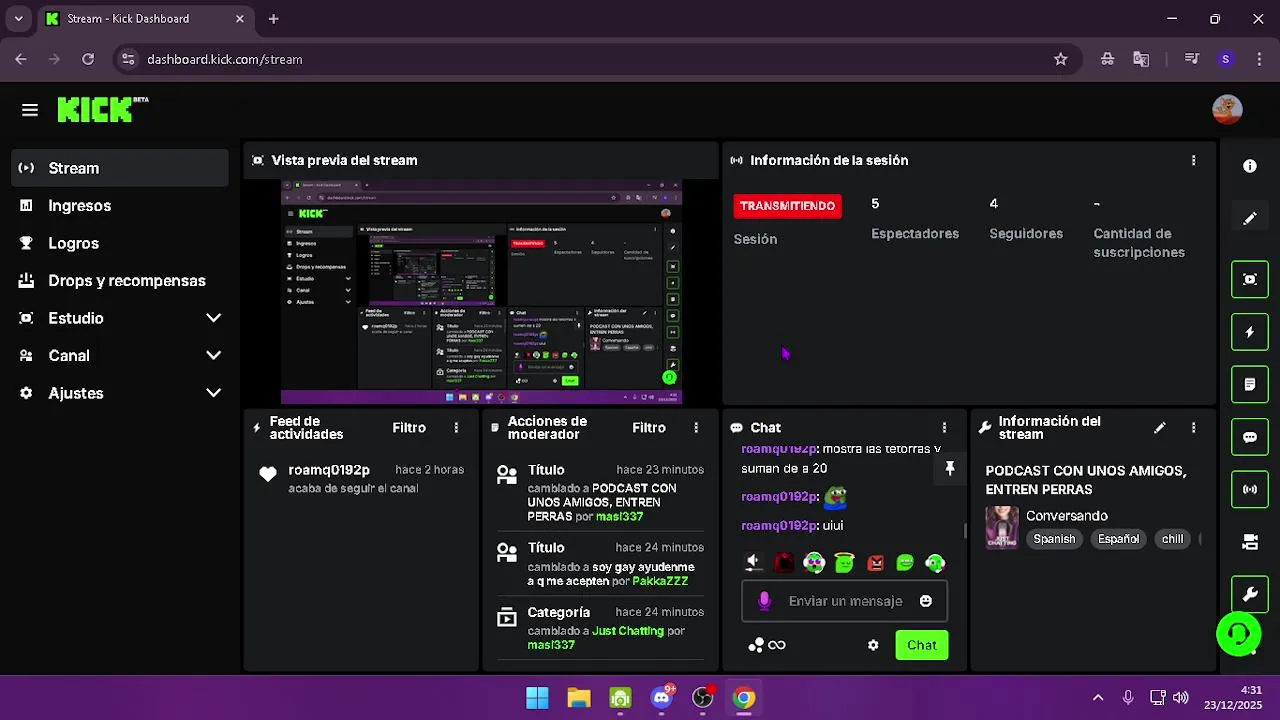
Task: Open three-dot menu for Información del stream
Action: [1193, 427]
